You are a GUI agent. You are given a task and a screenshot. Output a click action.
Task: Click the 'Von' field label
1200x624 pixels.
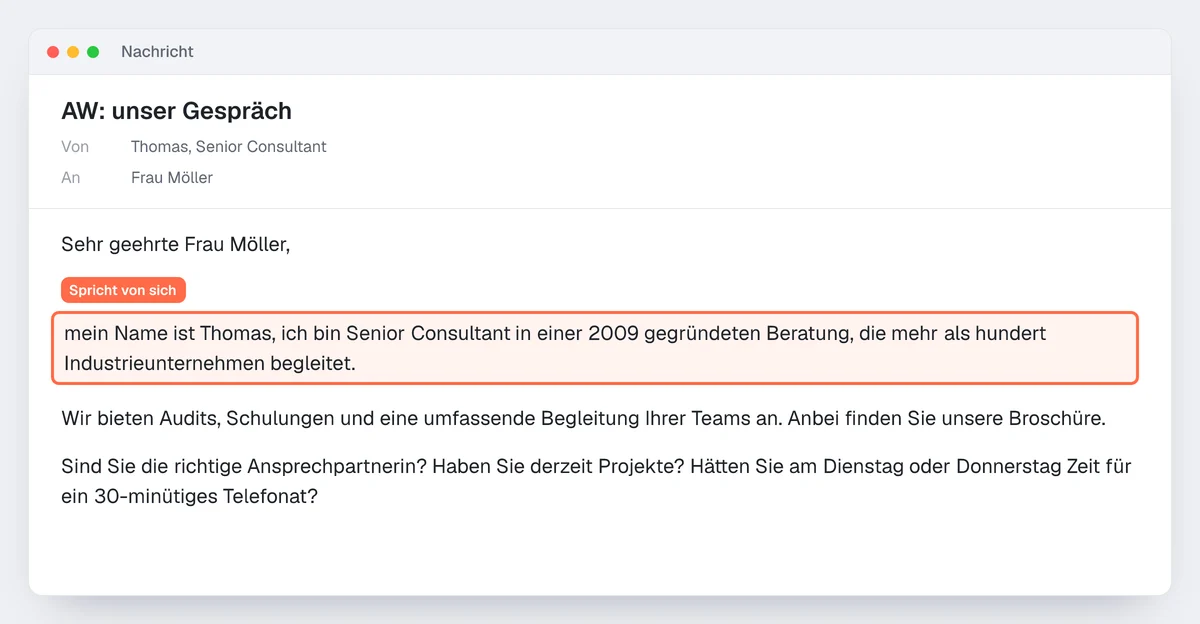pyautogui.click(x=75, y=147)
